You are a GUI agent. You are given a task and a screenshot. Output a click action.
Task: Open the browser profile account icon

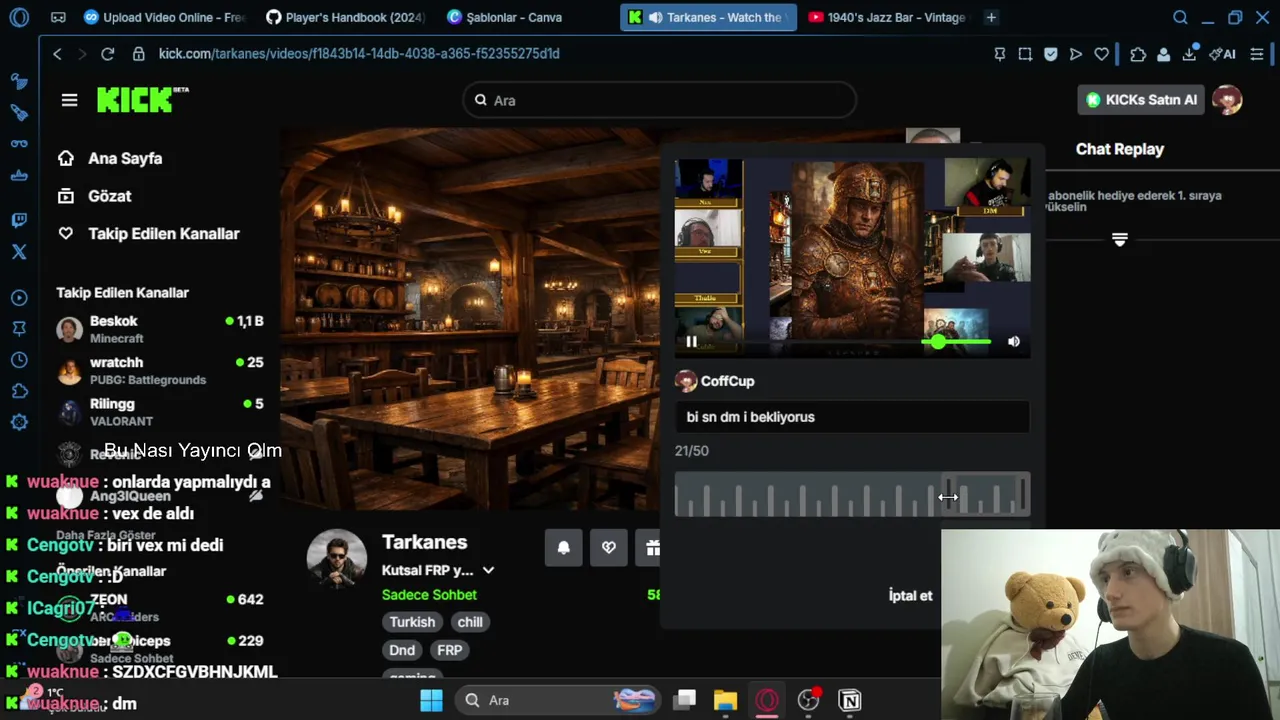(1164, 54)
